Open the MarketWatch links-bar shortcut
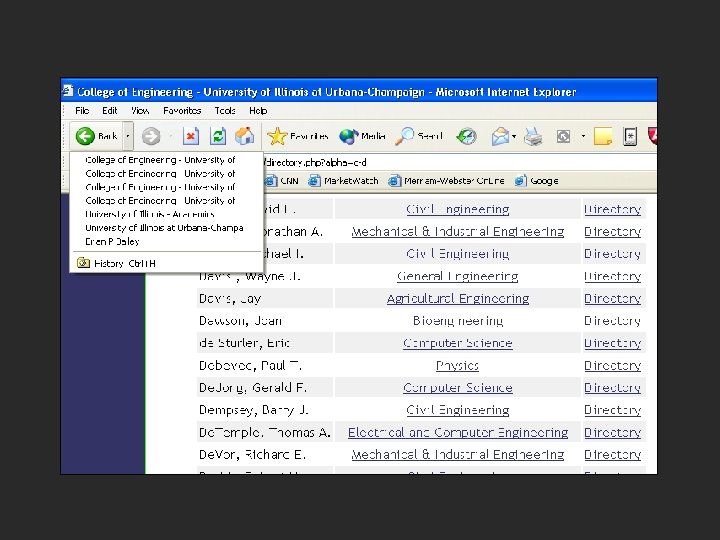The width and height of the screenshot is (720, 540). coord(343,181)
